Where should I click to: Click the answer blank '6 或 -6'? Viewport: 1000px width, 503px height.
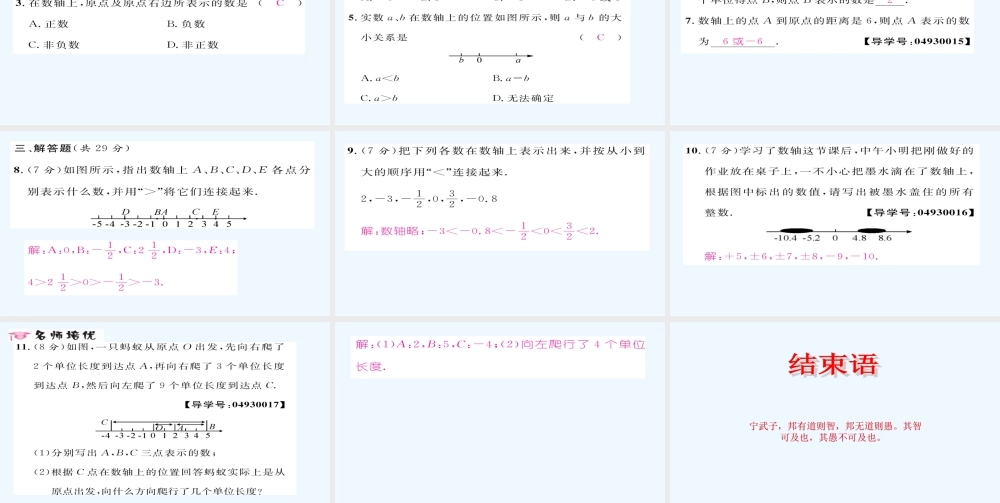pyautogui.click(x=743, y=42)
